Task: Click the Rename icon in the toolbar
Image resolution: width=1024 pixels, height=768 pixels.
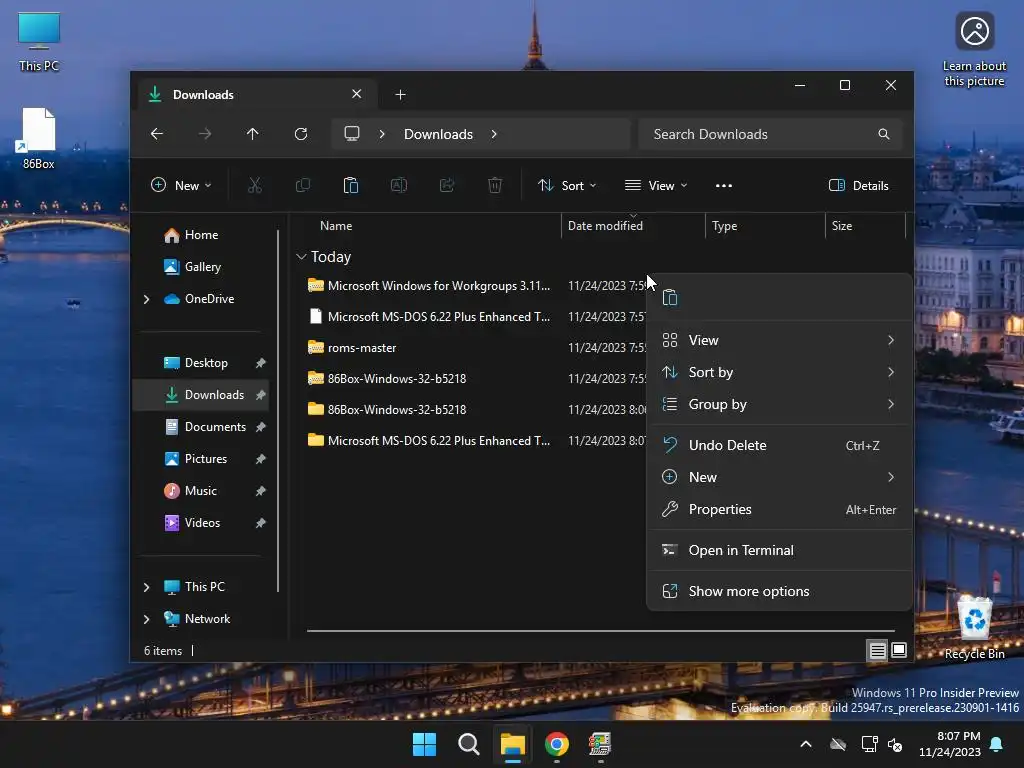Action: (398, 185)
